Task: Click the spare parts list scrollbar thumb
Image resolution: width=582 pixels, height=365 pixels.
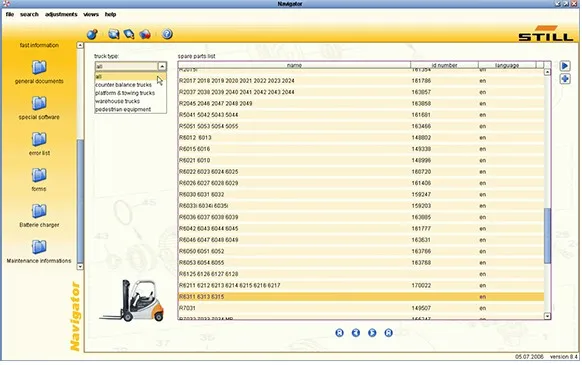Action: (547, 236)
